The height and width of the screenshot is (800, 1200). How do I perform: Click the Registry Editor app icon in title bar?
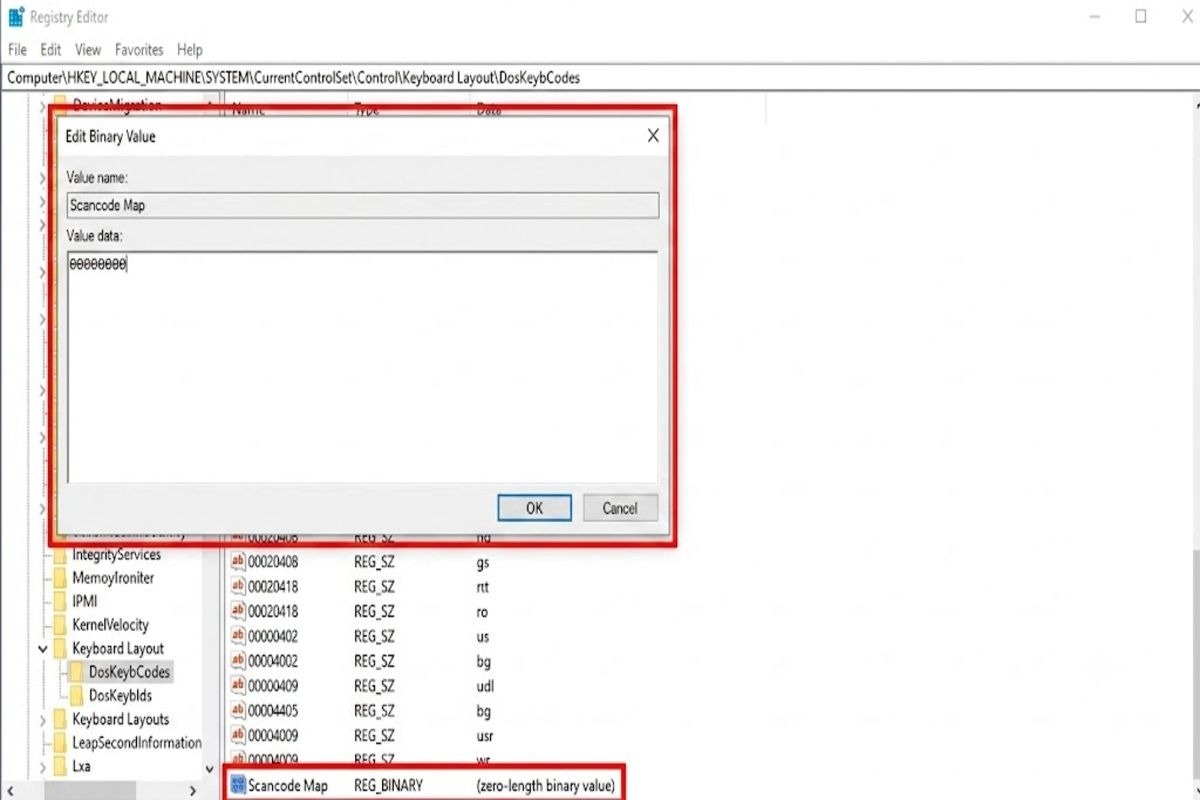16,17
